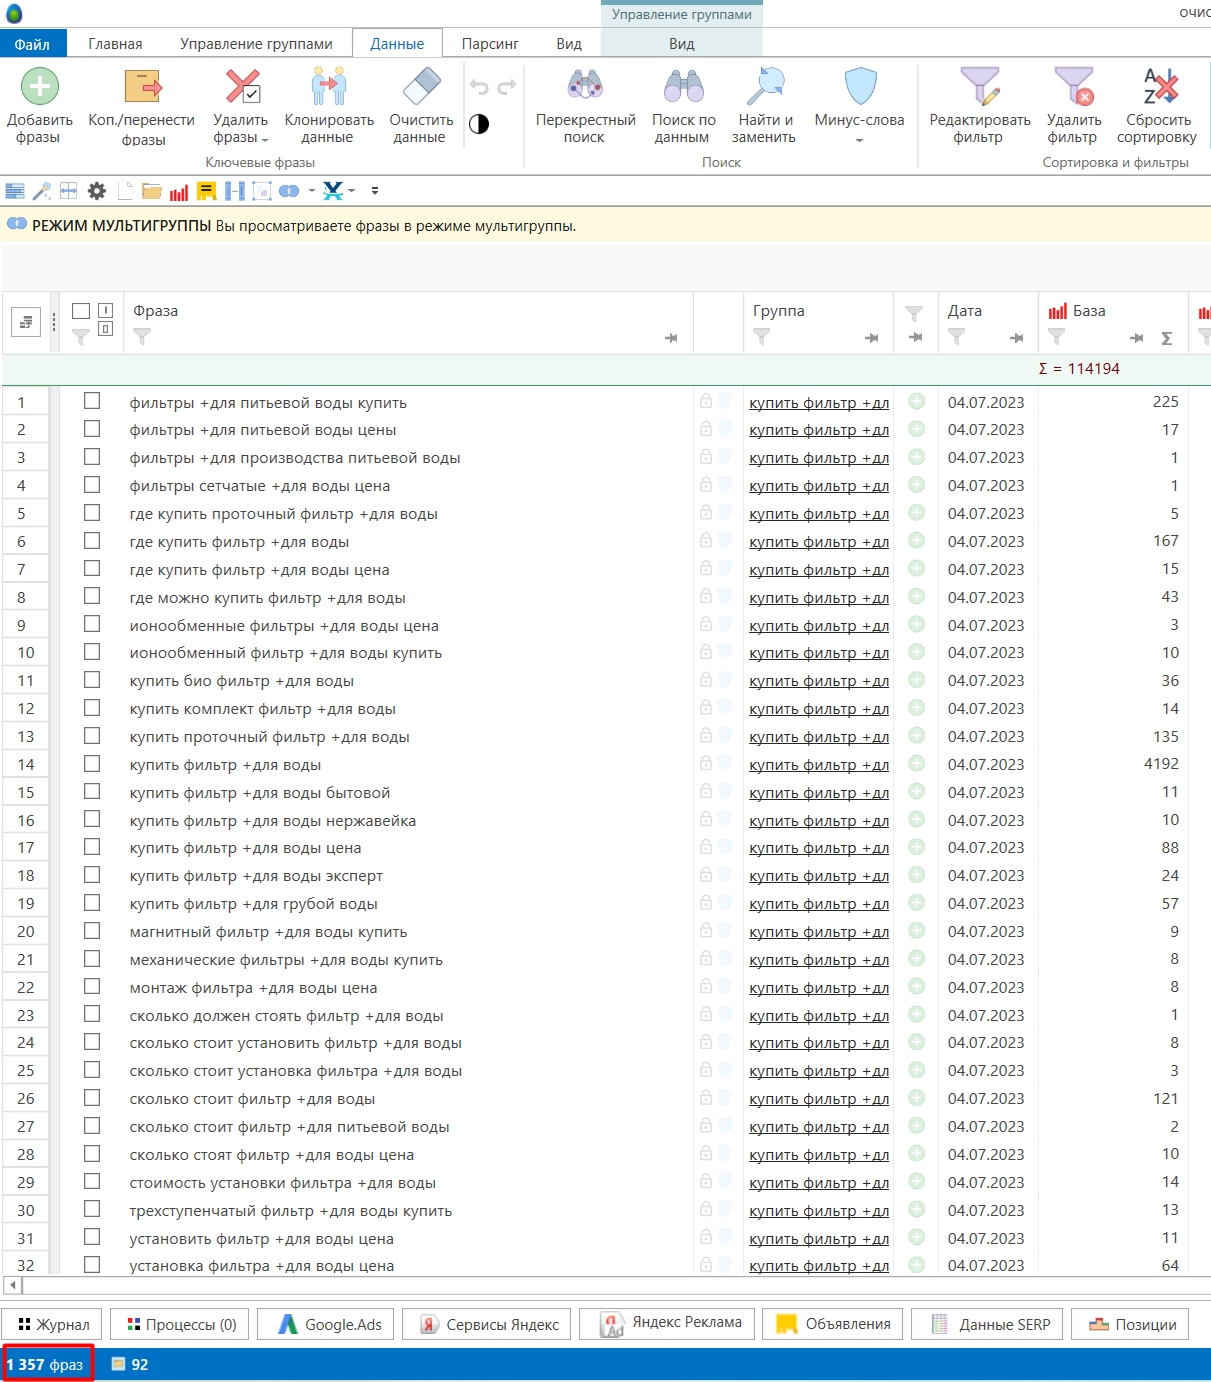The image size is (1211, 1382).
Task: Open the Google.Ads button
Action: coord(329,1324)
